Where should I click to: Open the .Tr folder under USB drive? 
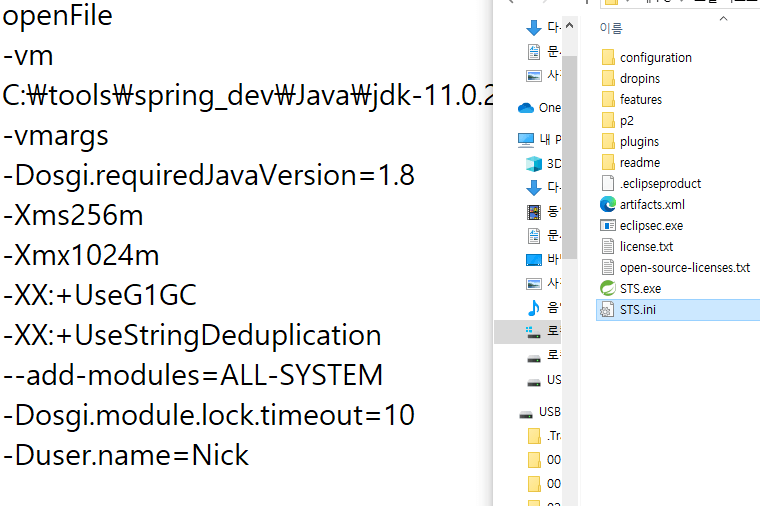pyautogui.click(x=534, y=436)
